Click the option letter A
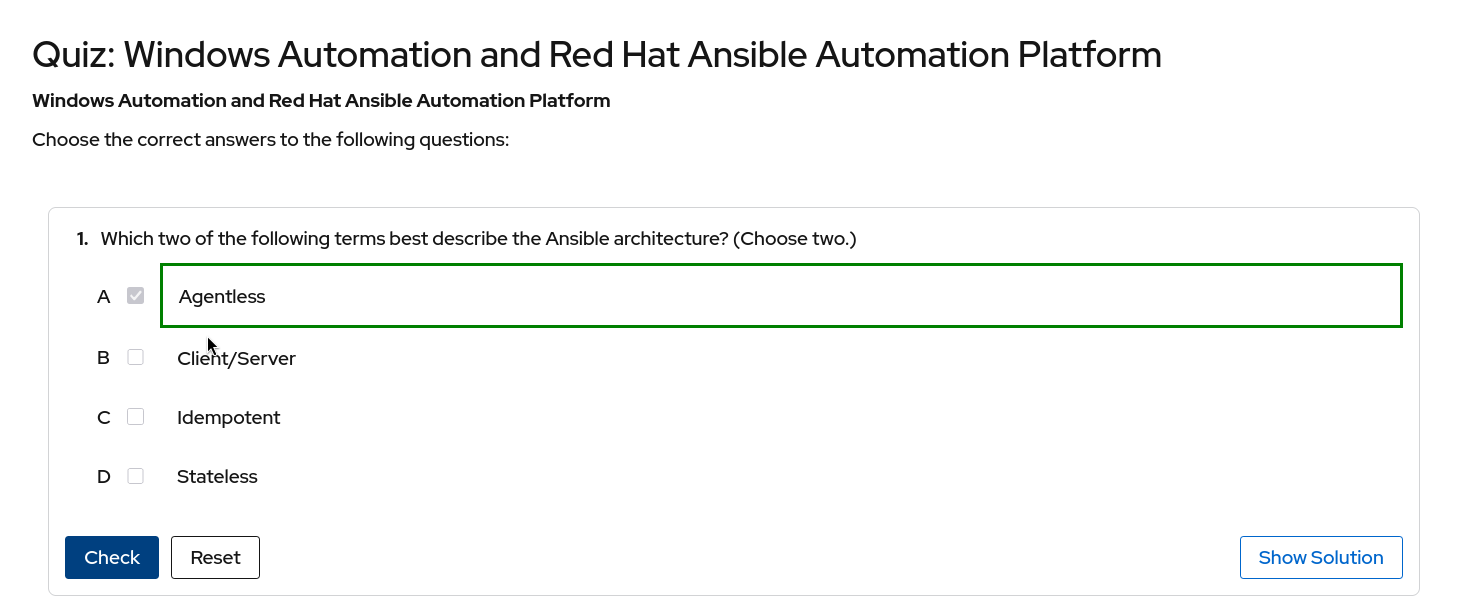This screenshot has width=1459, height=607. point(103,297)
